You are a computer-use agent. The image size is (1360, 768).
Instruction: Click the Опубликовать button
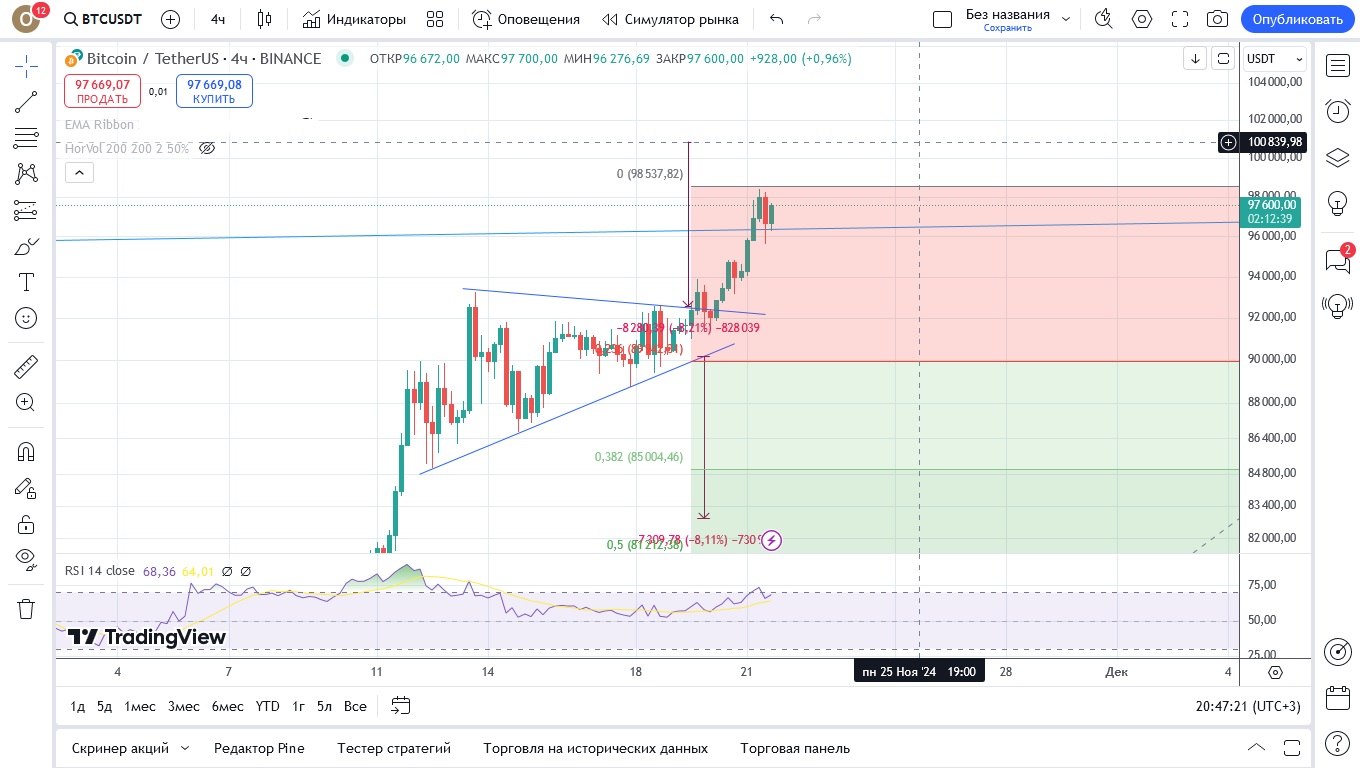1297,19
